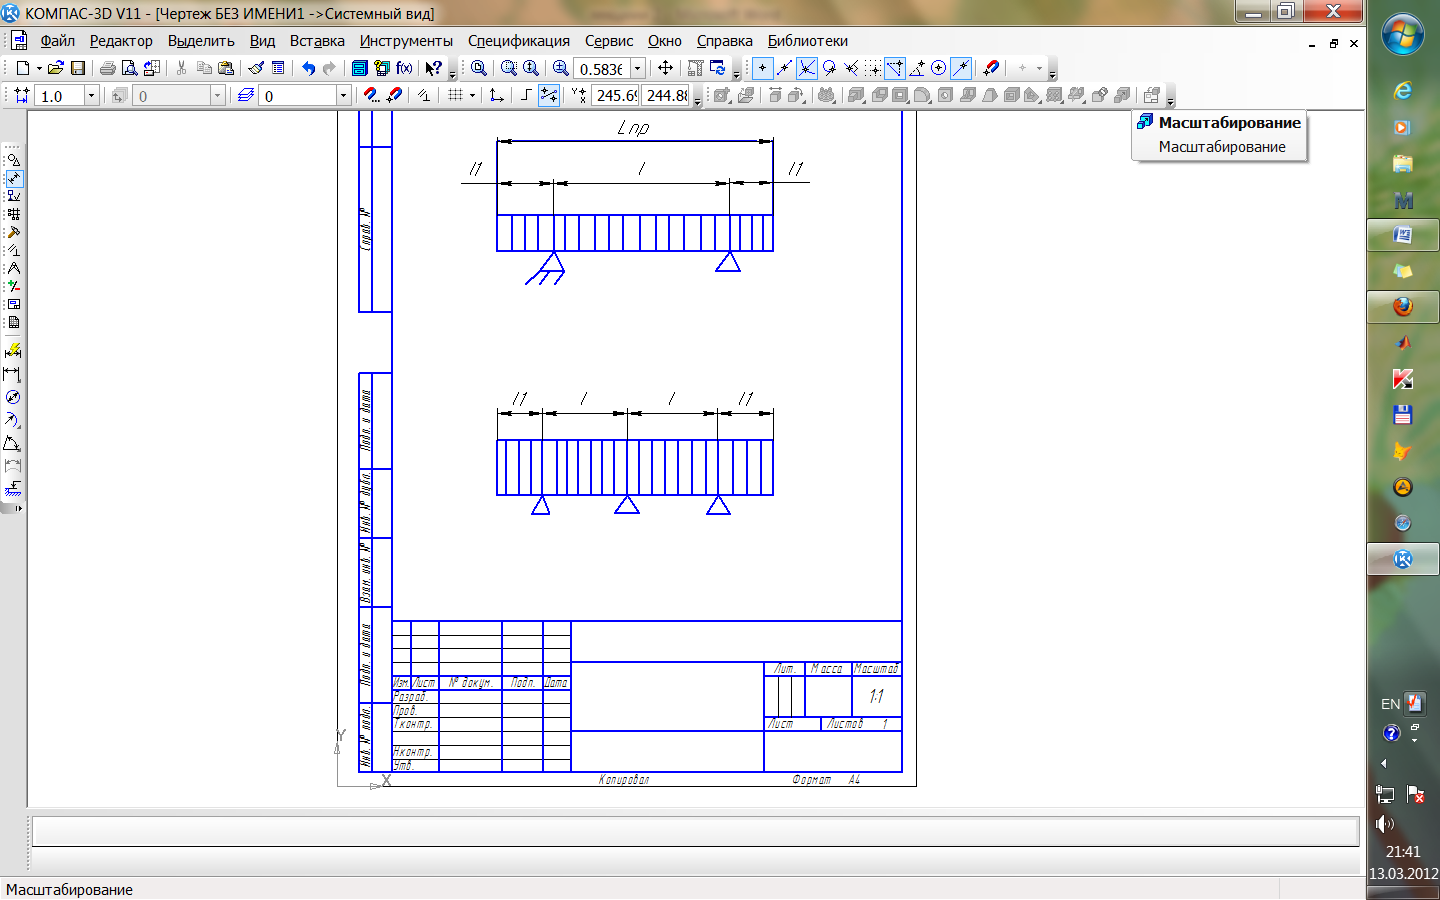Open the Спецификация menu

point(518,41)
